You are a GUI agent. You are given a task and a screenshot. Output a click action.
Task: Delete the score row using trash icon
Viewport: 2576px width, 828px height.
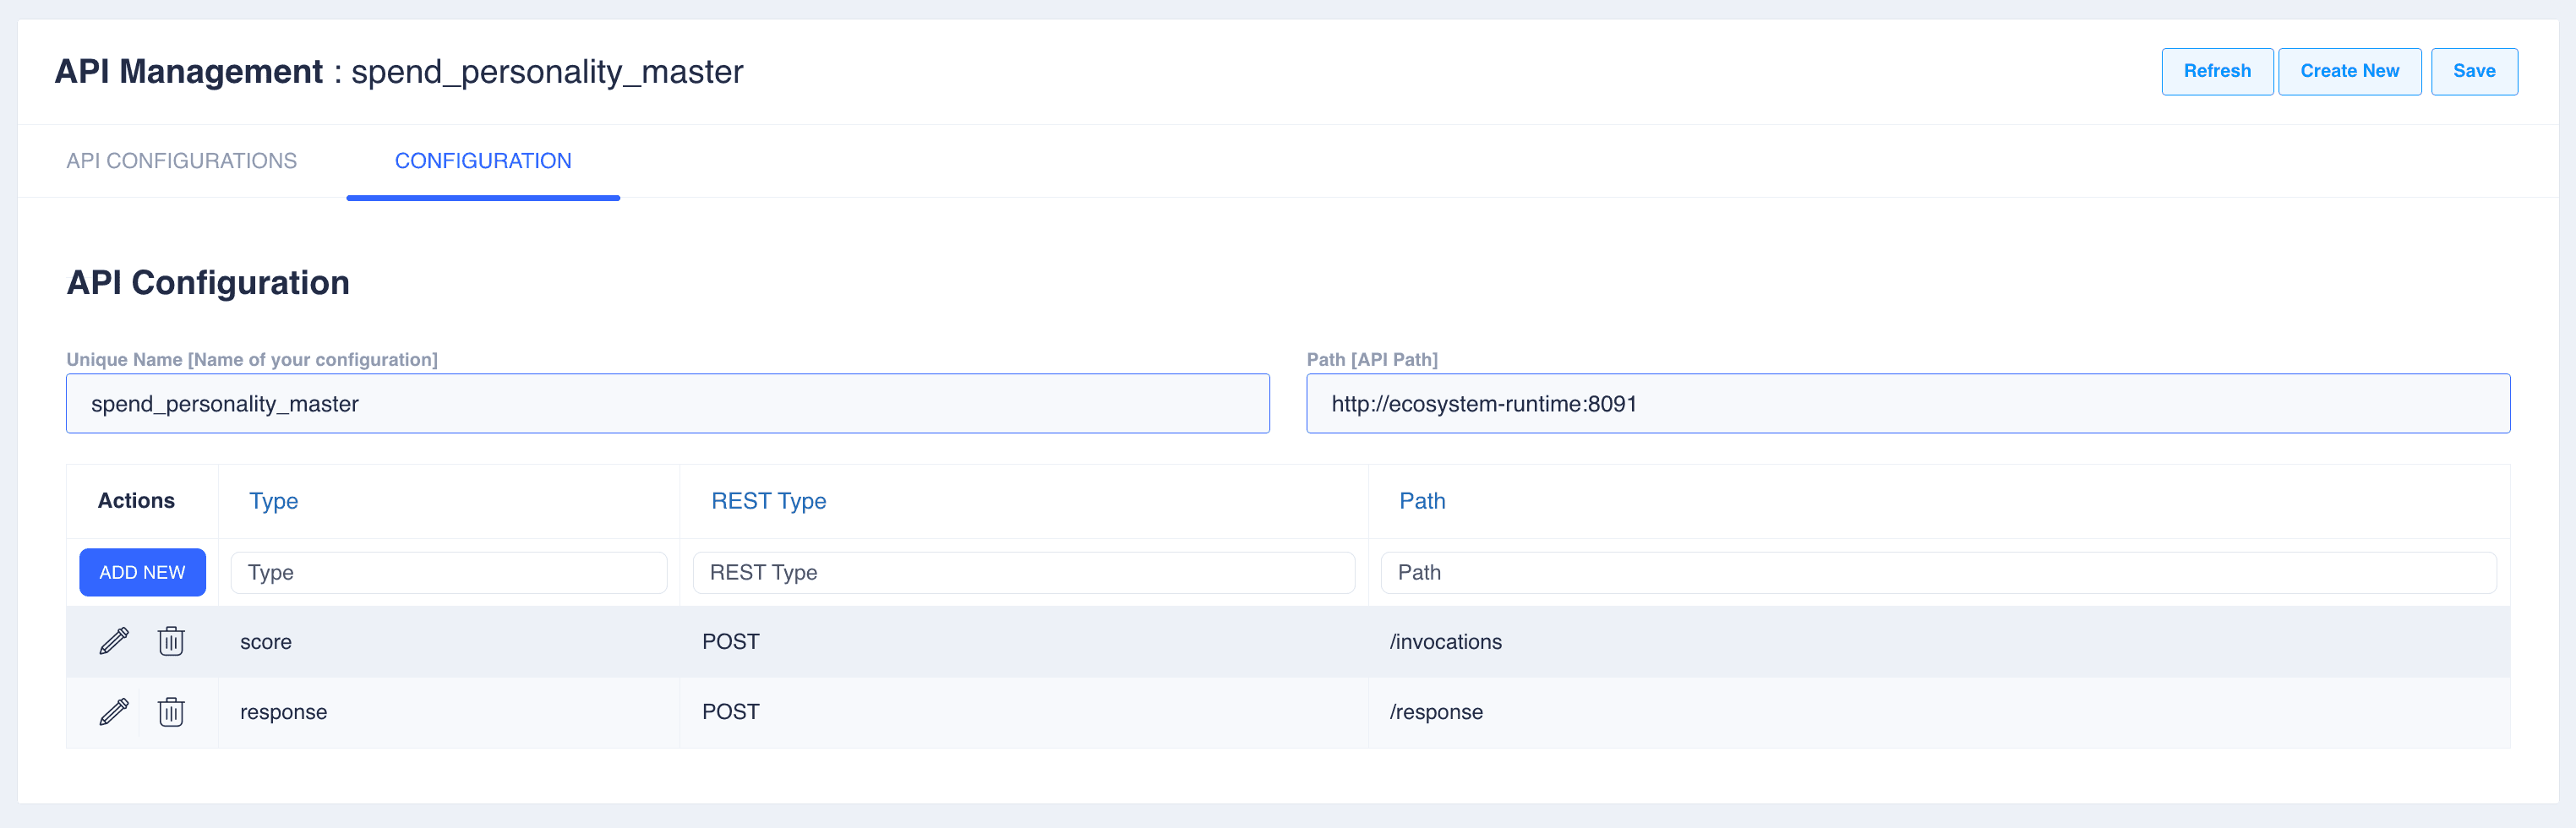pos(171,641)
